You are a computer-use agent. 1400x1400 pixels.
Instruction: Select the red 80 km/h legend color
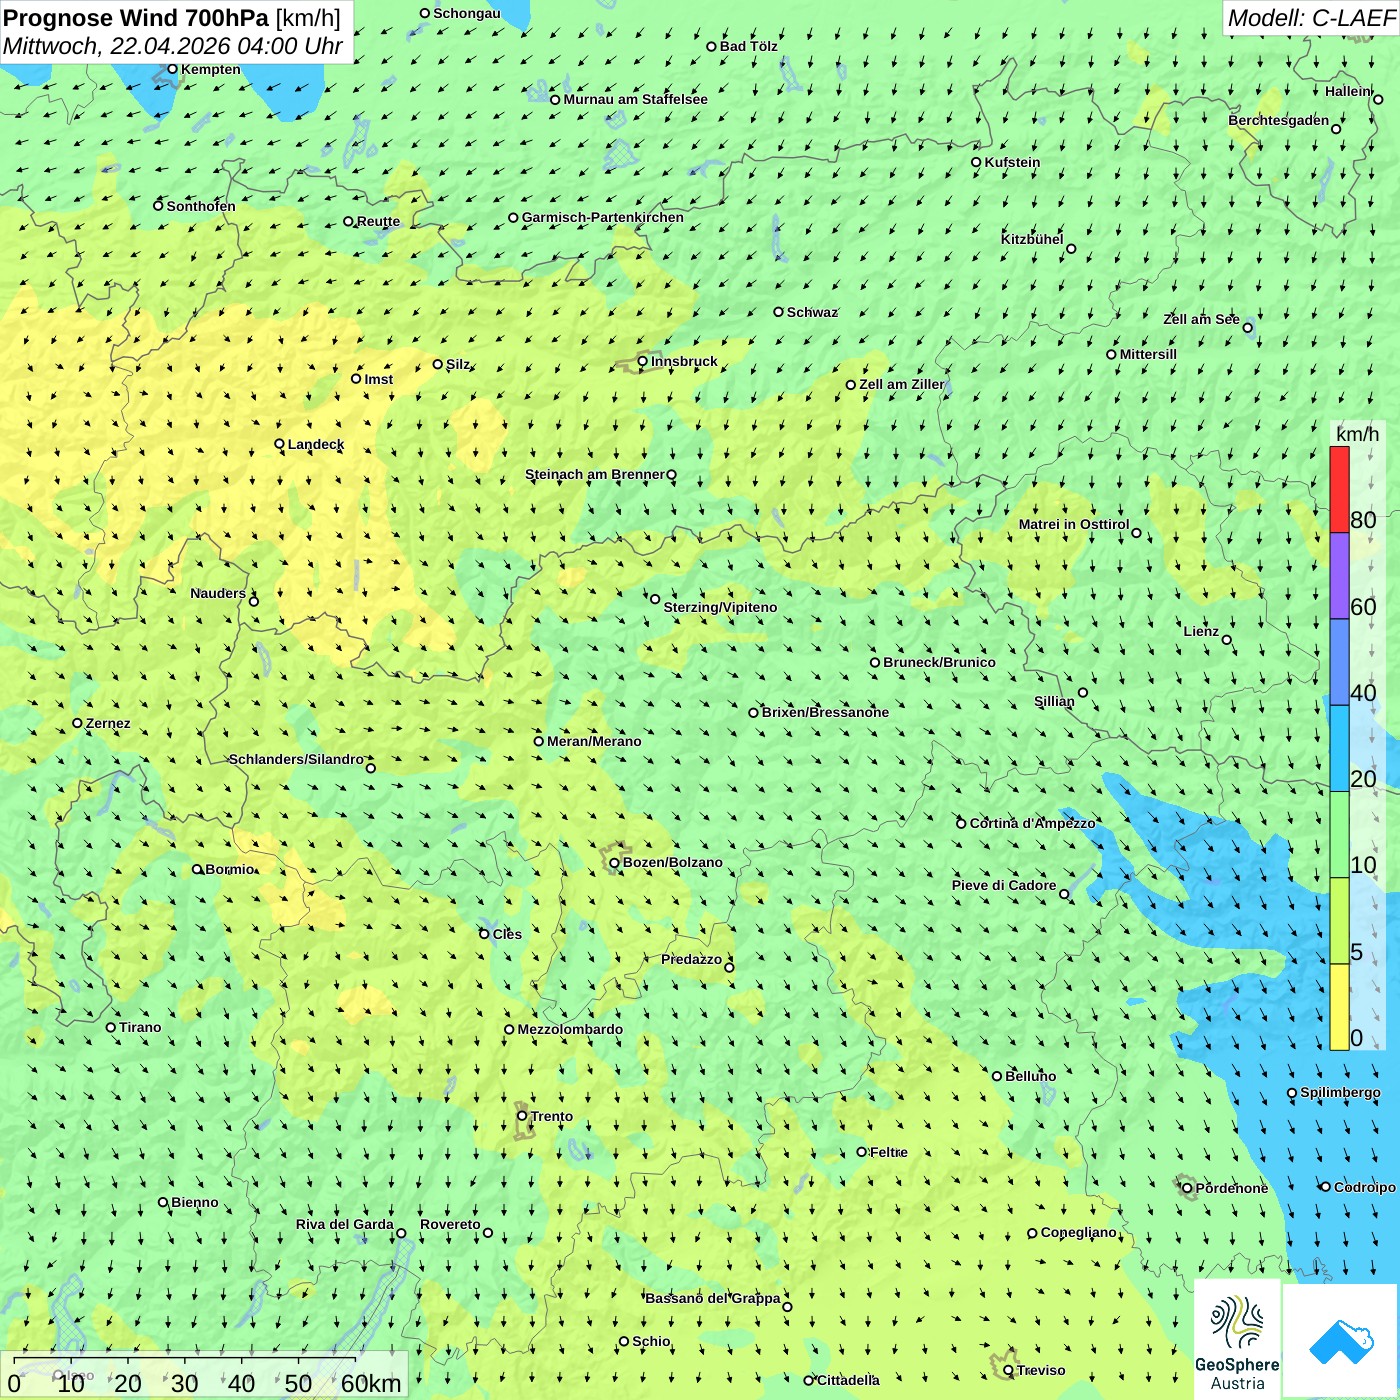[x=1339, y=489]
